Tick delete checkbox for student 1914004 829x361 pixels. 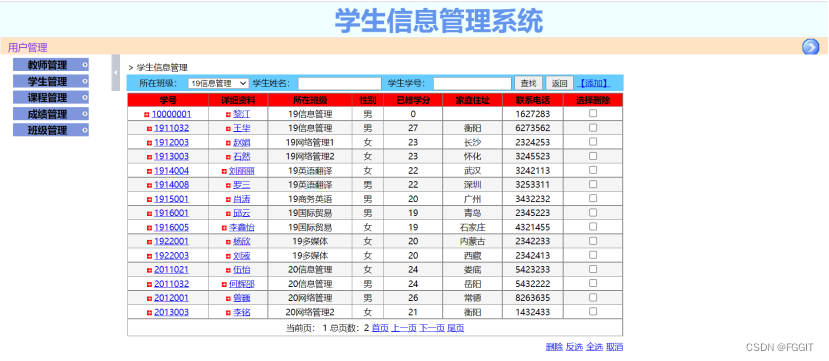pyautogui.click(x=593, y=170)
